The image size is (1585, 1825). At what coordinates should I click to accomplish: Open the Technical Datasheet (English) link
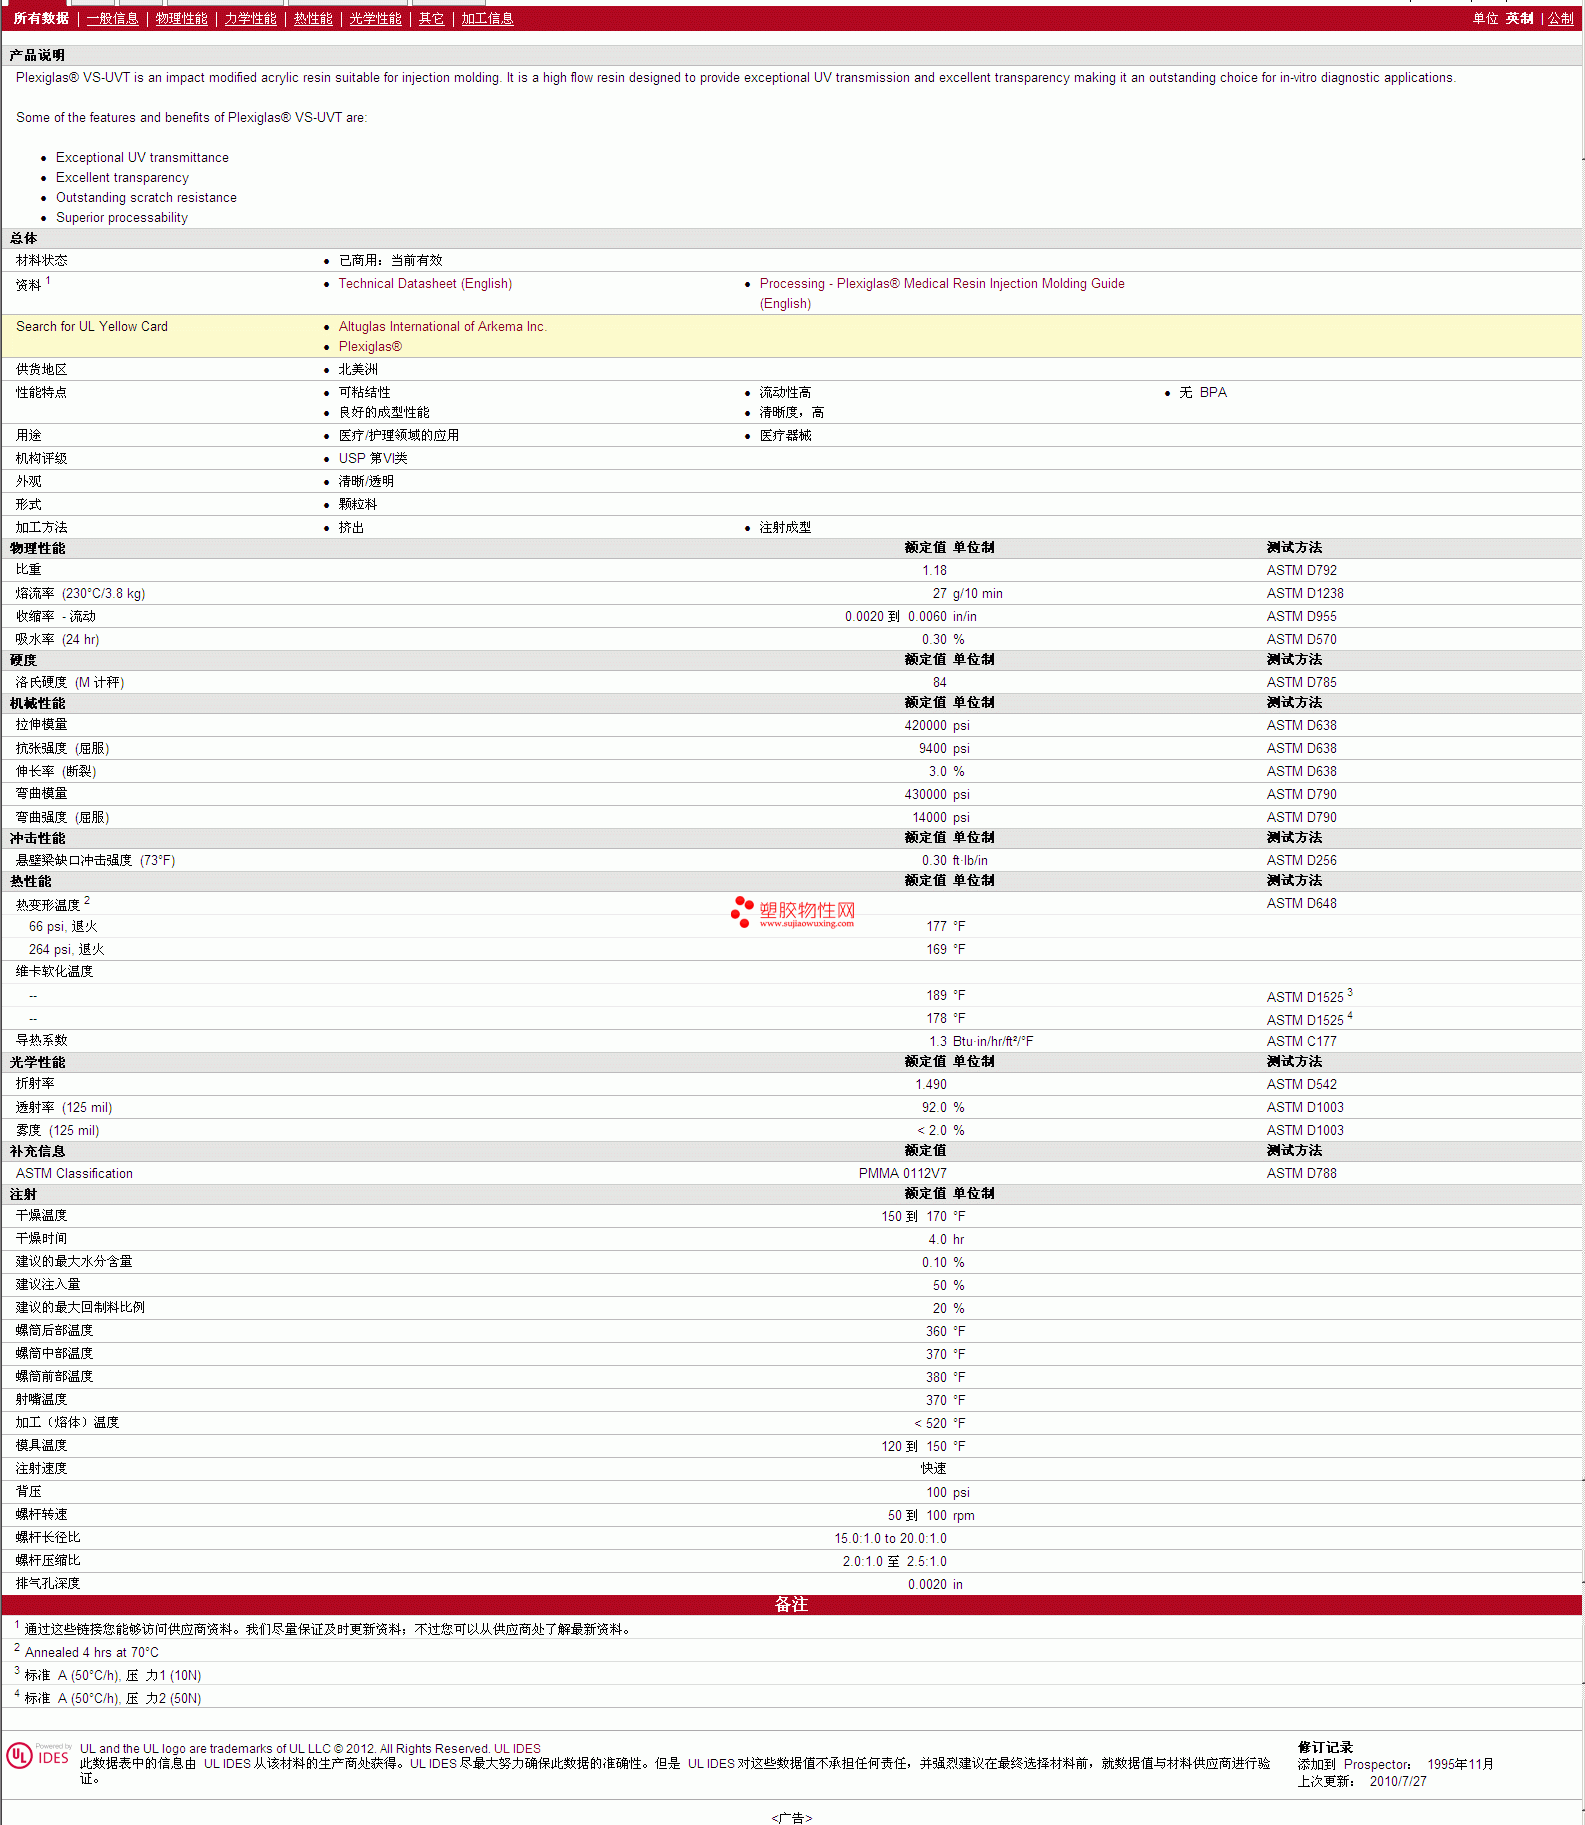coord(425,284)
